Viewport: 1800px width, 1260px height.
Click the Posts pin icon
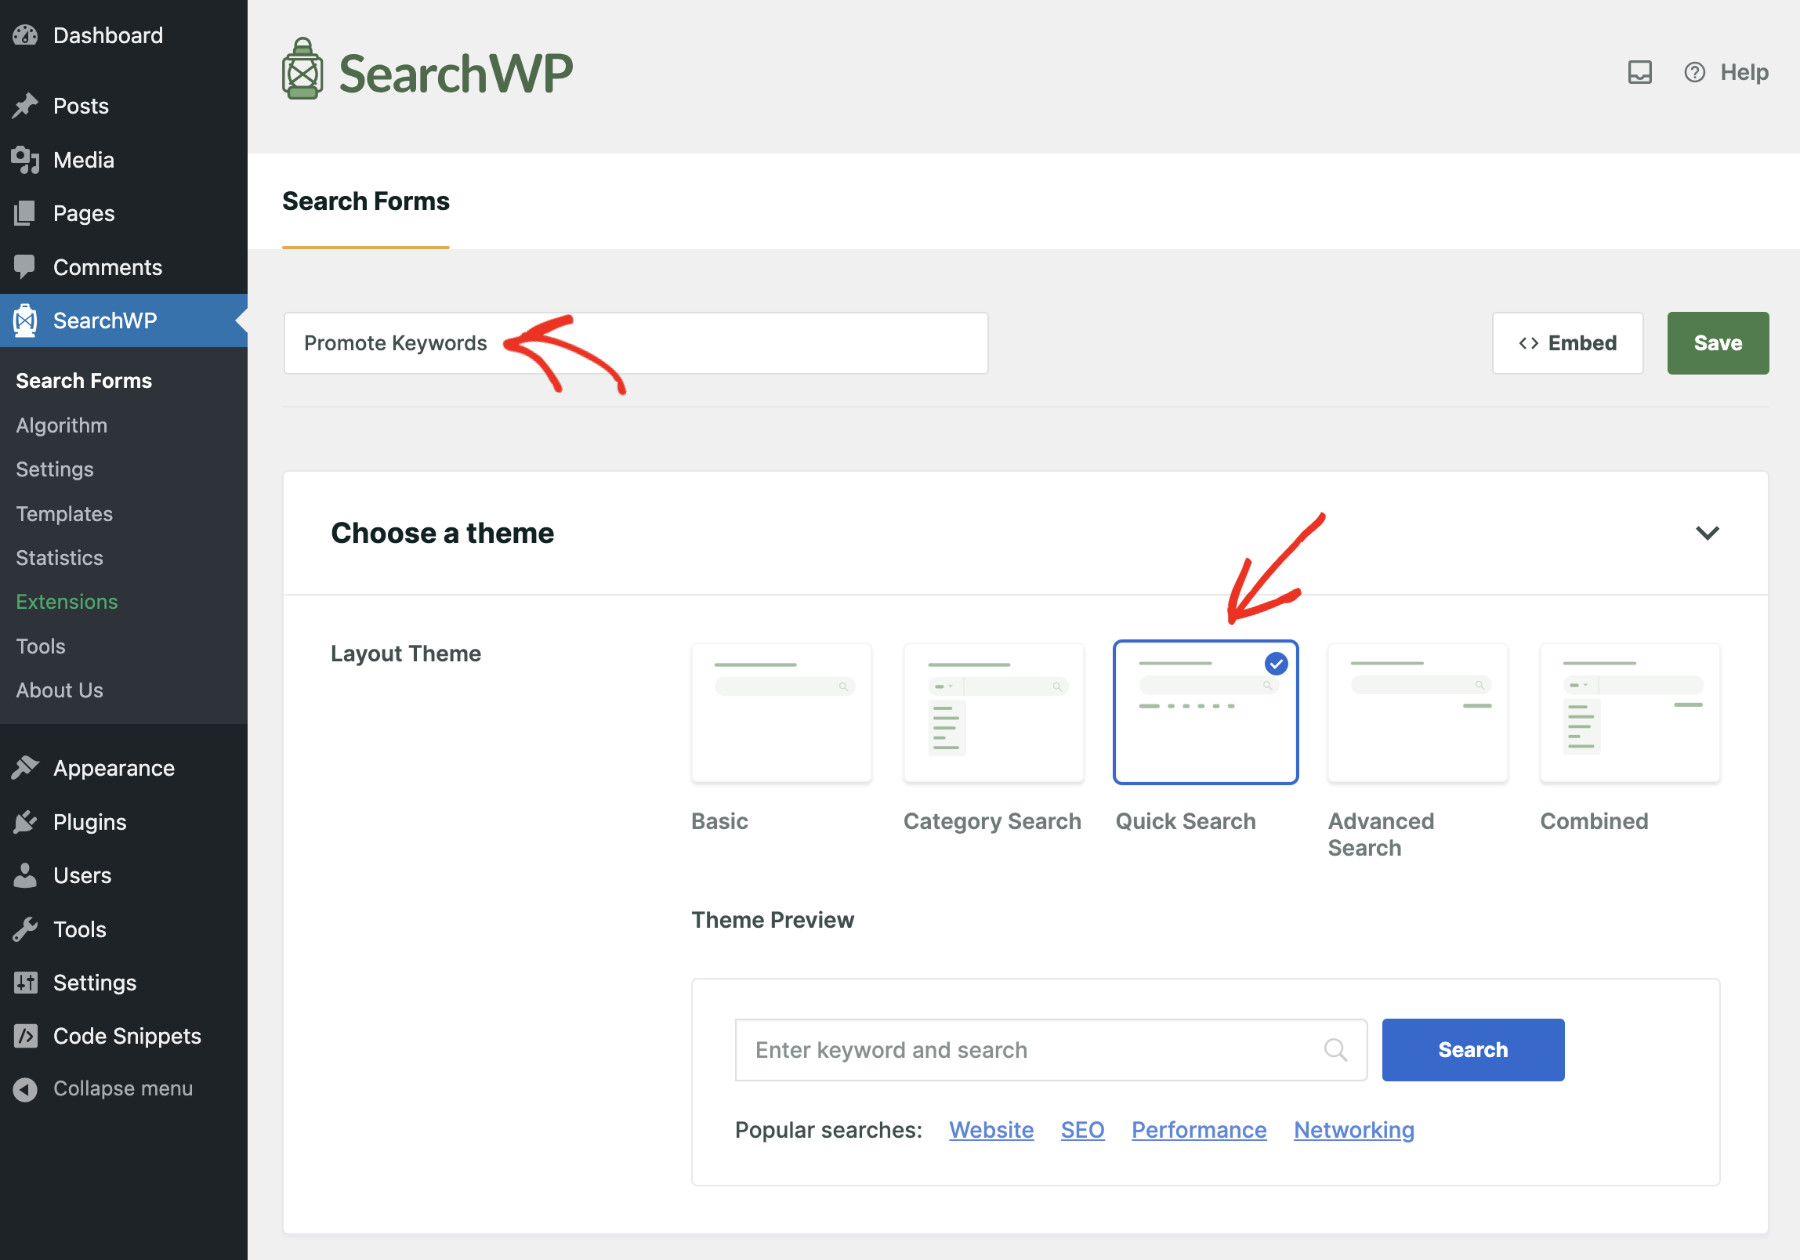click(x=25, y=106)
